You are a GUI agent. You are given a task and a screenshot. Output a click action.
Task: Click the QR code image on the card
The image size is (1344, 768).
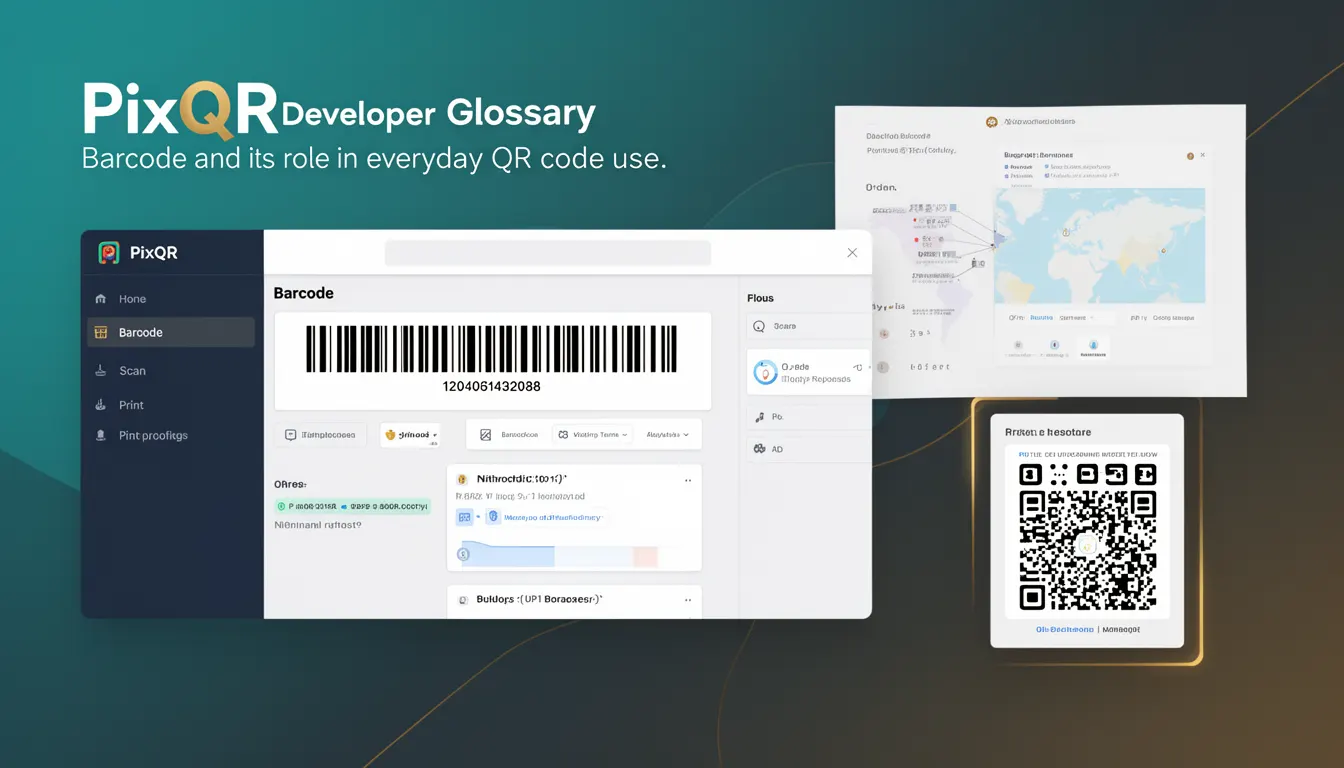(x=1087, y=537)
